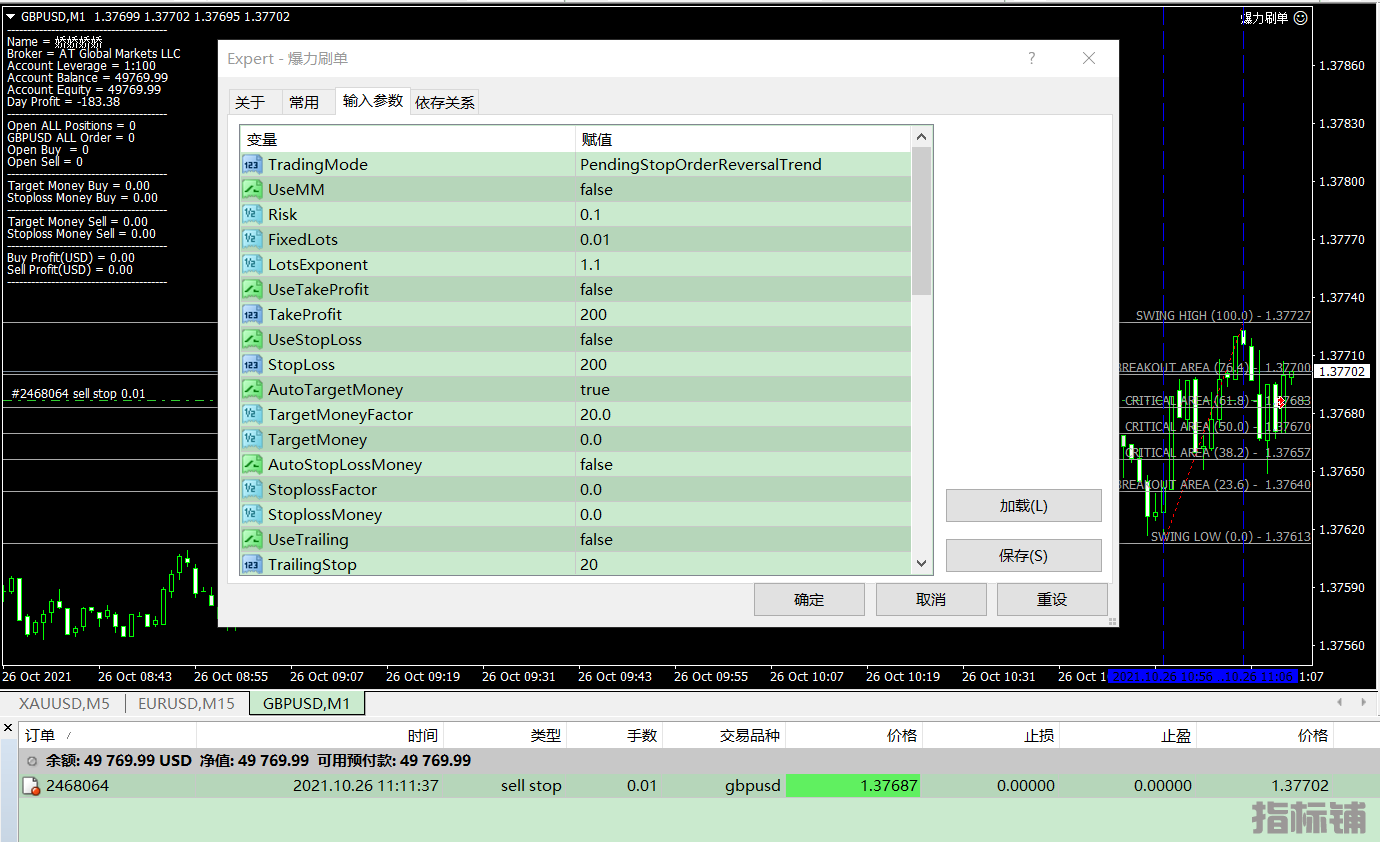
Task: Click the TakeProfit integer icon
Action: coord(252,315)
